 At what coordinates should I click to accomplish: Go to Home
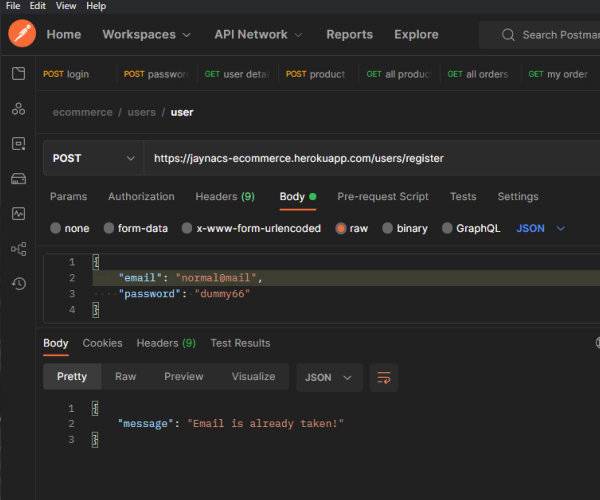[64, 34]
